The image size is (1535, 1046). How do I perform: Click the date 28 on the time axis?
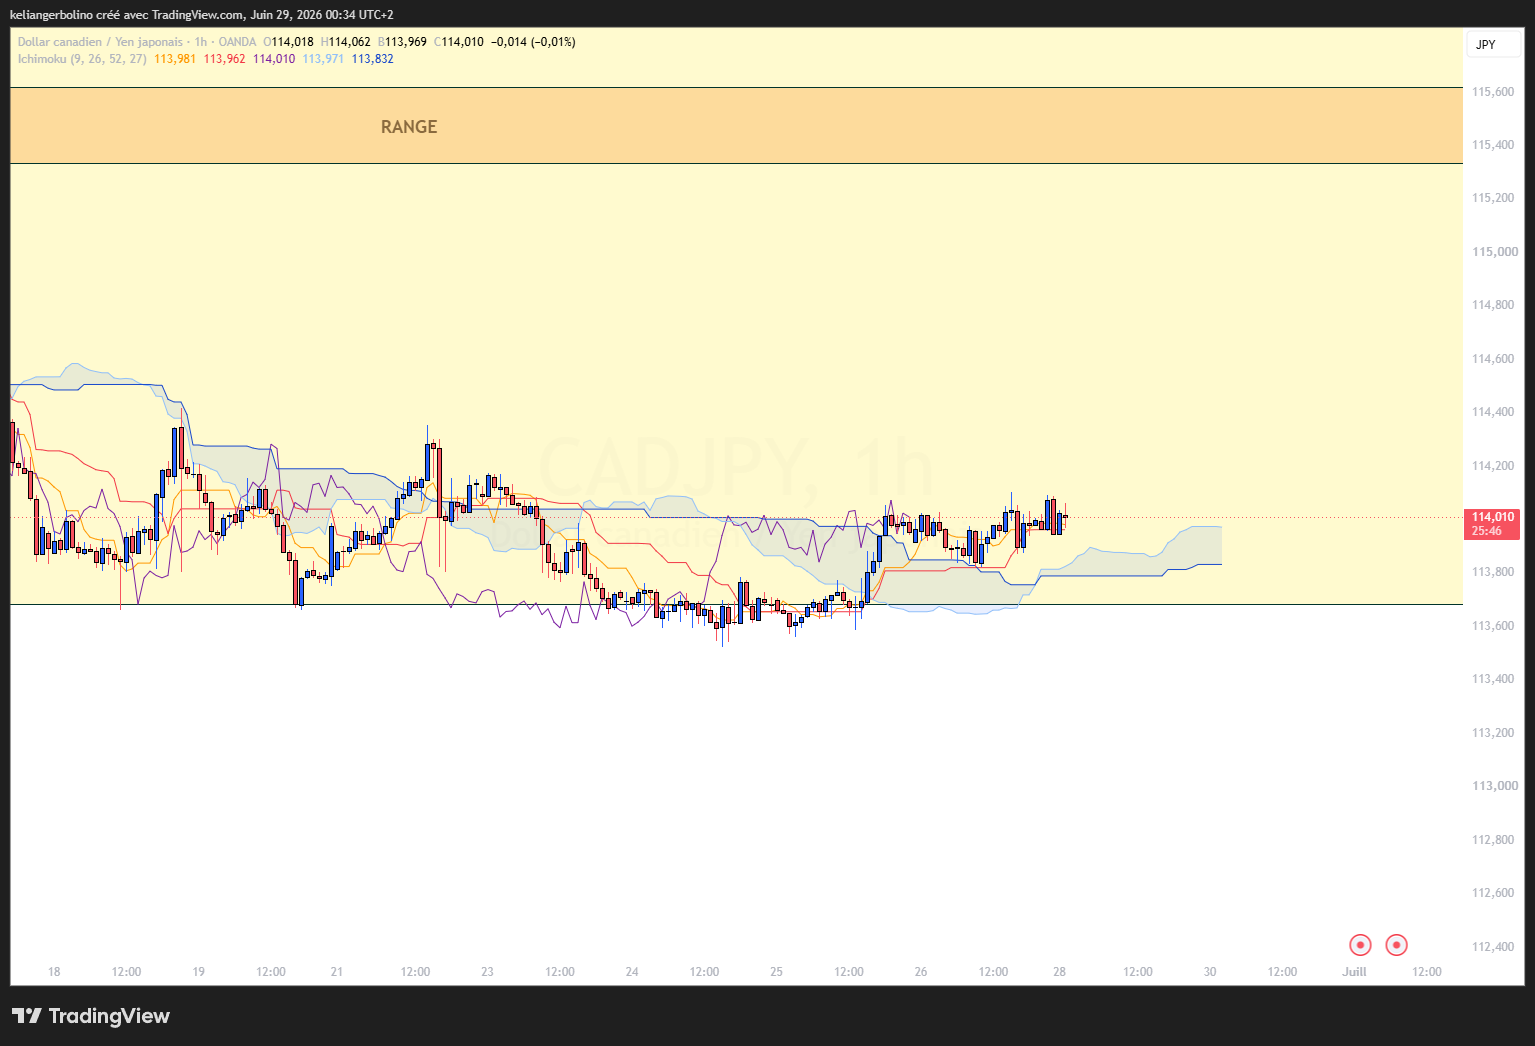1059,972
